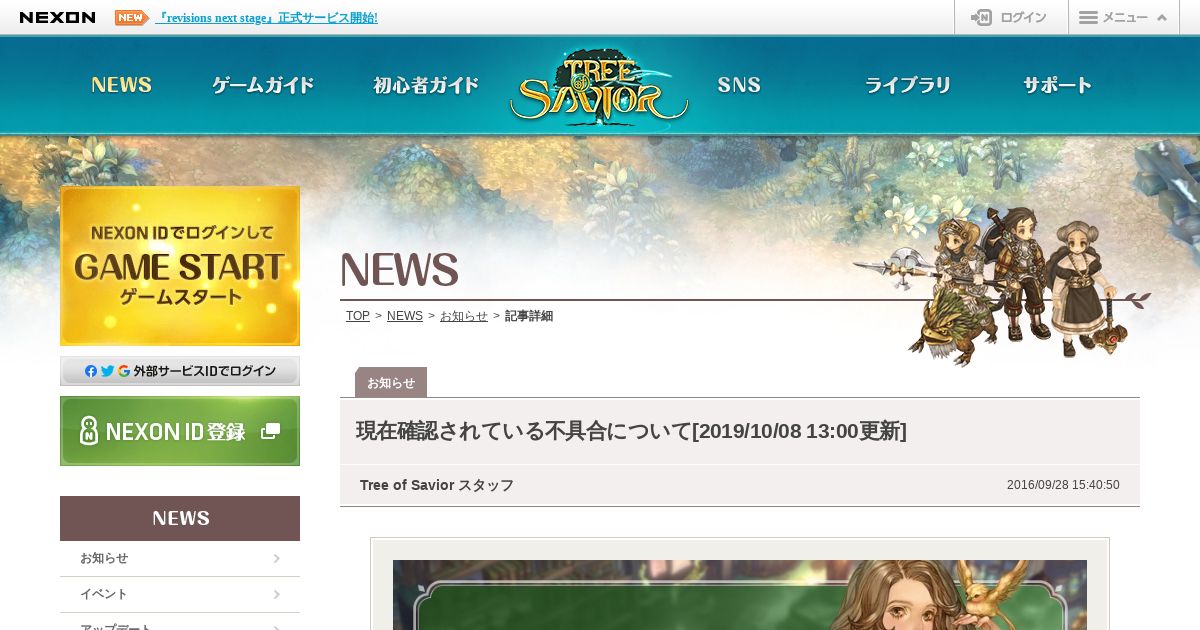The width and height of the screenshot is (1200, 630).
Task: Open the NEWS navigation menu
Action: click(x=122, y=85)
